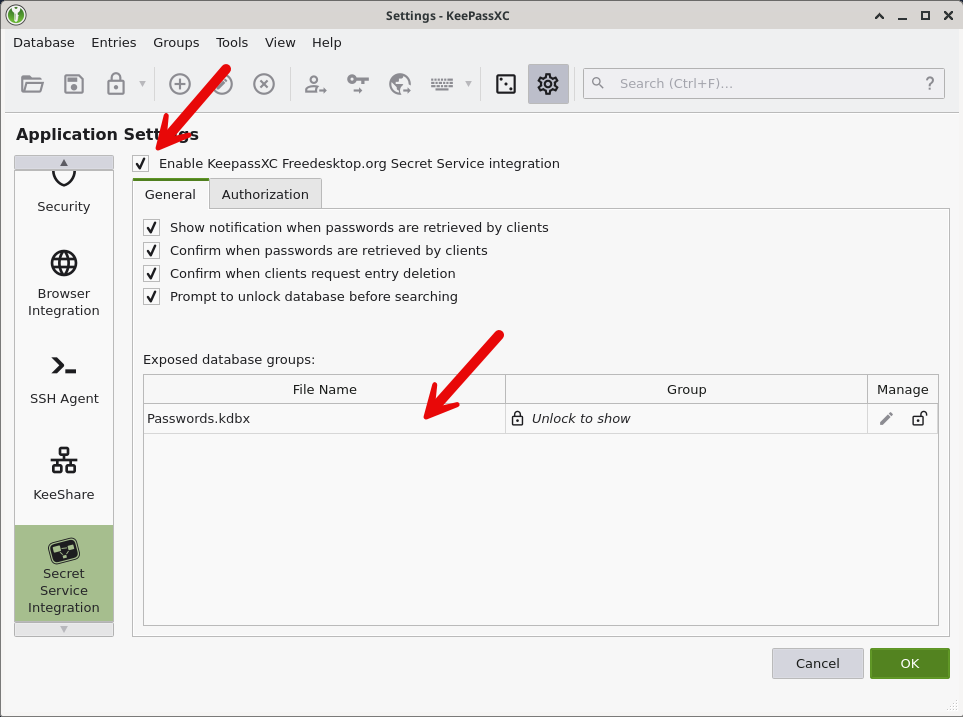The width and height of the screenshot is (963, 717).
Task: Toggle Show notification when passwords are retrieved
Action: tap(152, 227)
